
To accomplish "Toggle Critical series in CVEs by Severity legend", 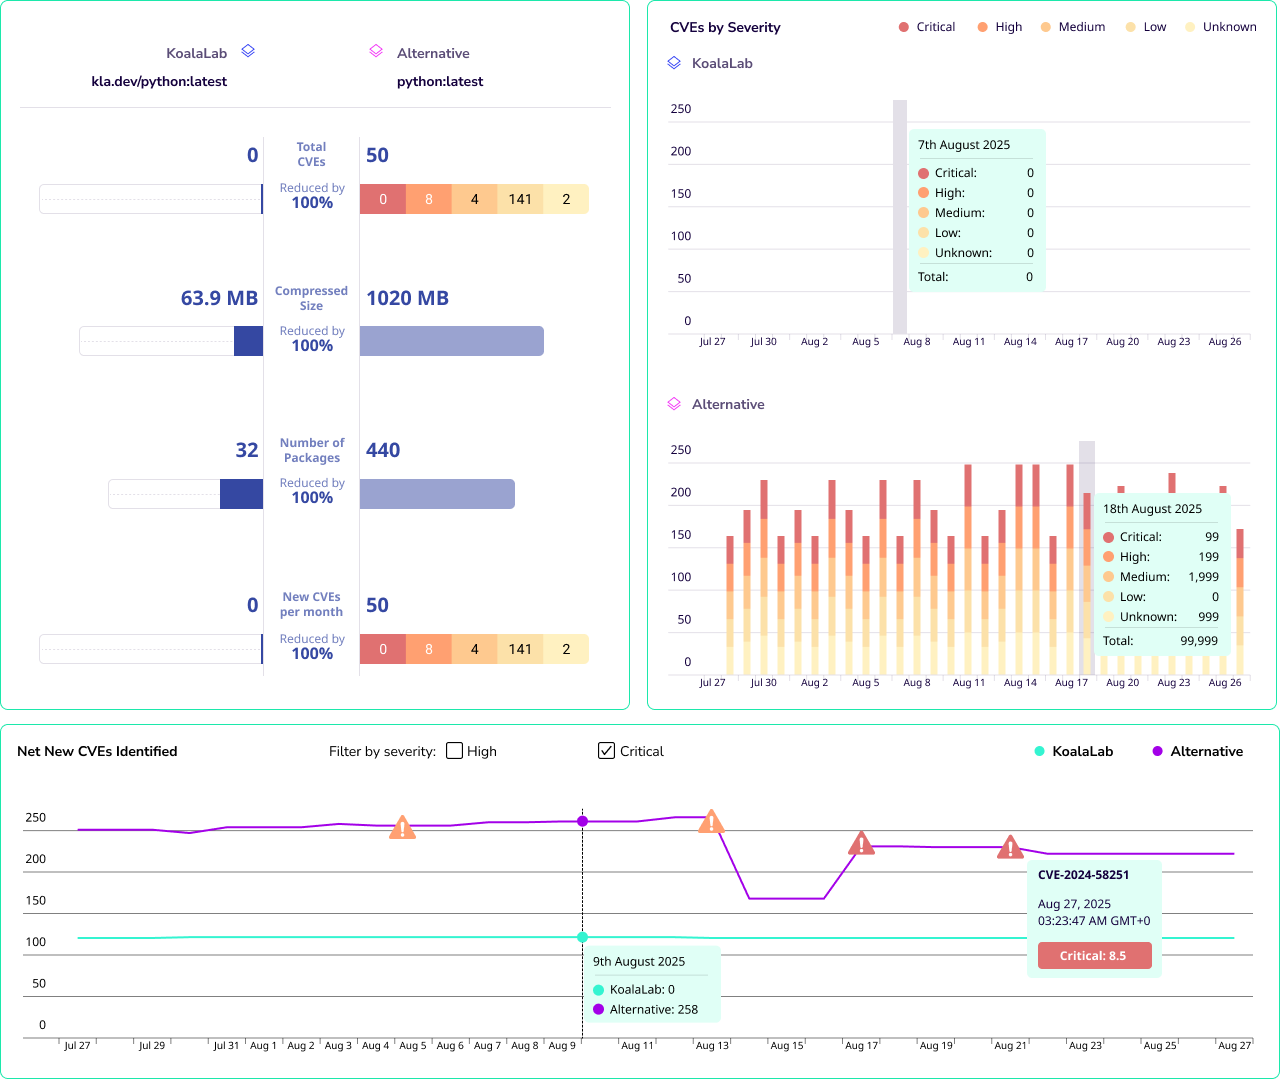I will 926,27.
